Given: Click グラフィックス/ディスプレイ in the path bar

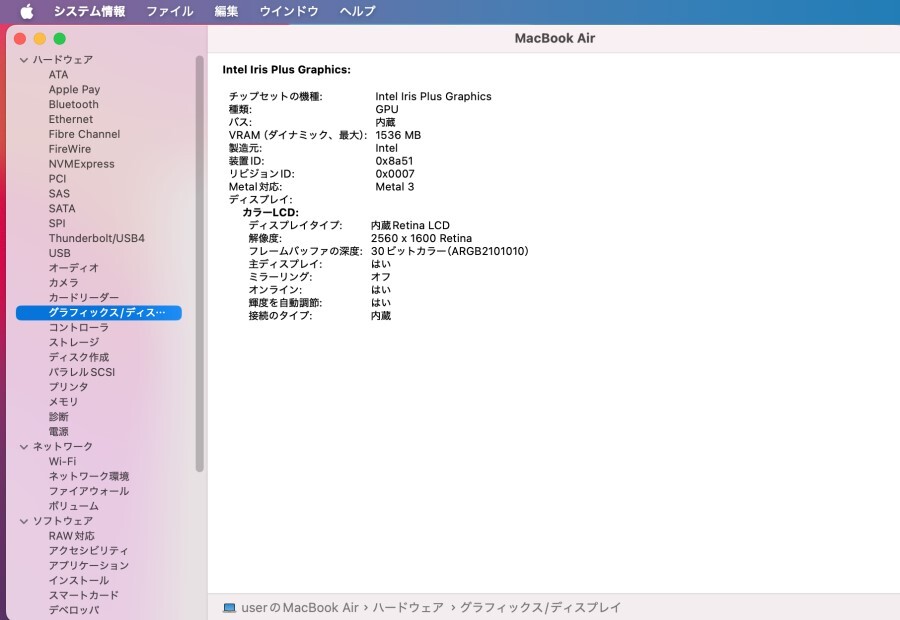Looking at the screenshot, I should (540, 607).
